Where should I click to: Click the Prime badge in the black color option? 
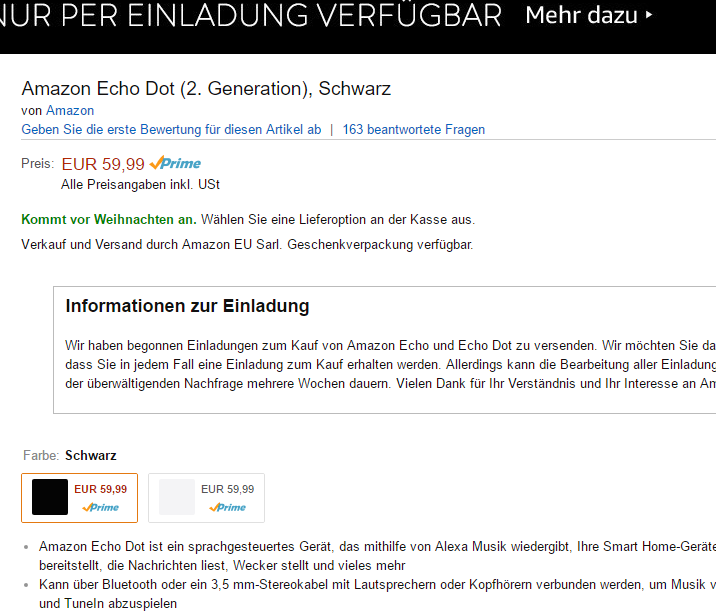(101, 507)
